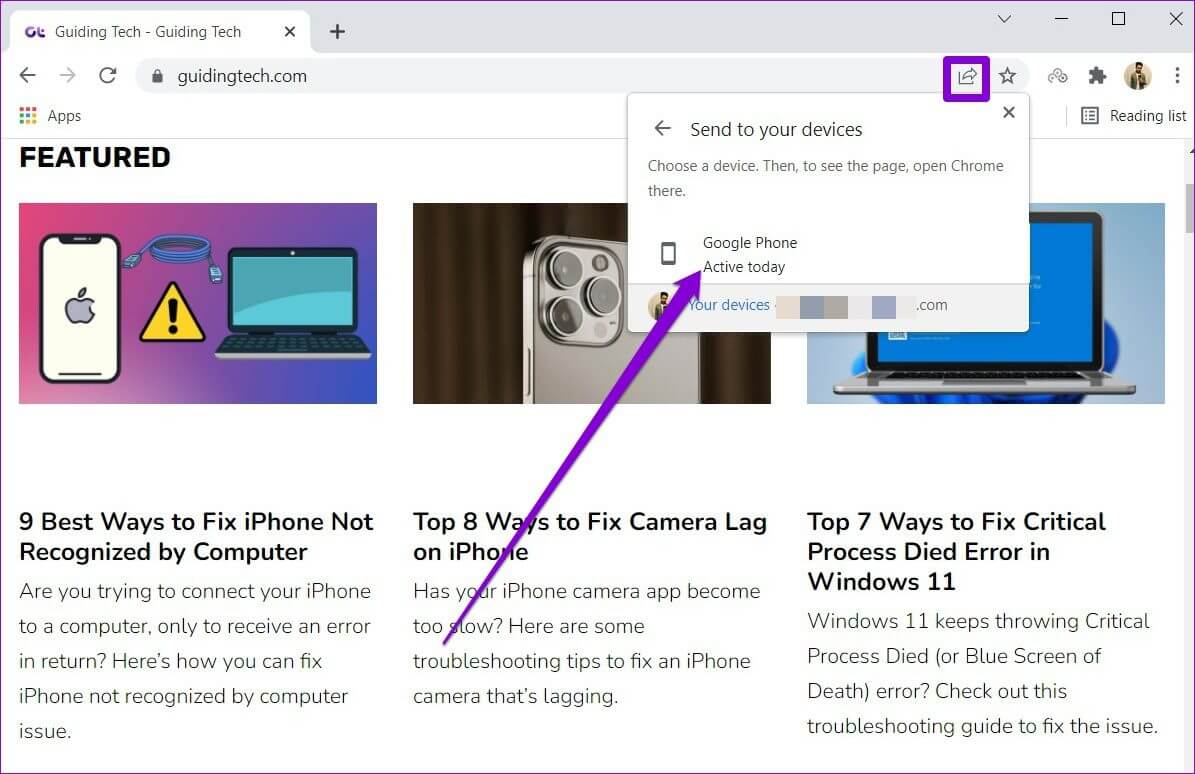This screenshot has height=774, width=1195.
Task: Open 'Top 8 Ways to Fix Camera Lag' headline
Action: pyautogui.click(x=590, y=536)
